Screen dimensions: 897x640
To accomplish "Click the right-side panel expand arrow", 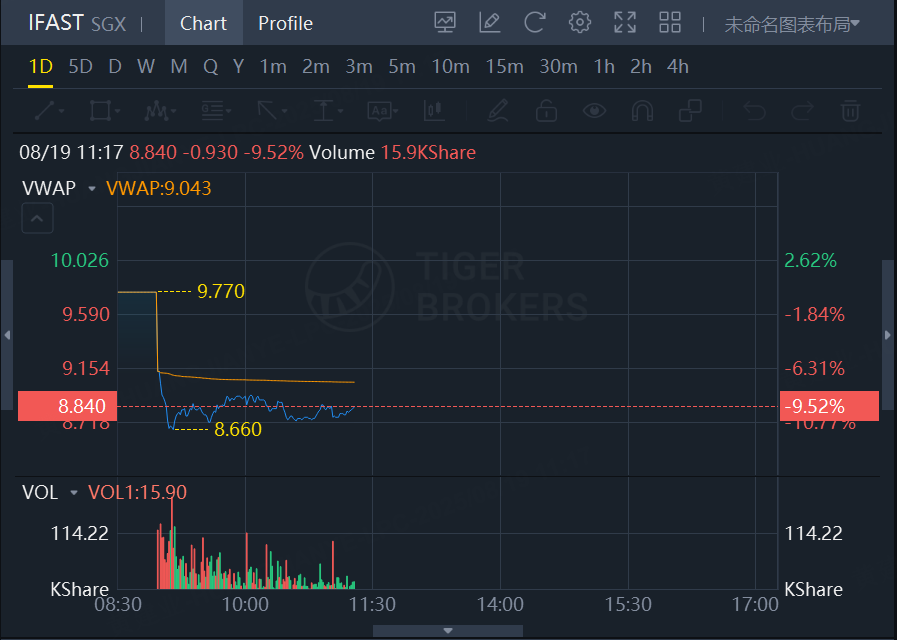I will [x=887, y=335].
